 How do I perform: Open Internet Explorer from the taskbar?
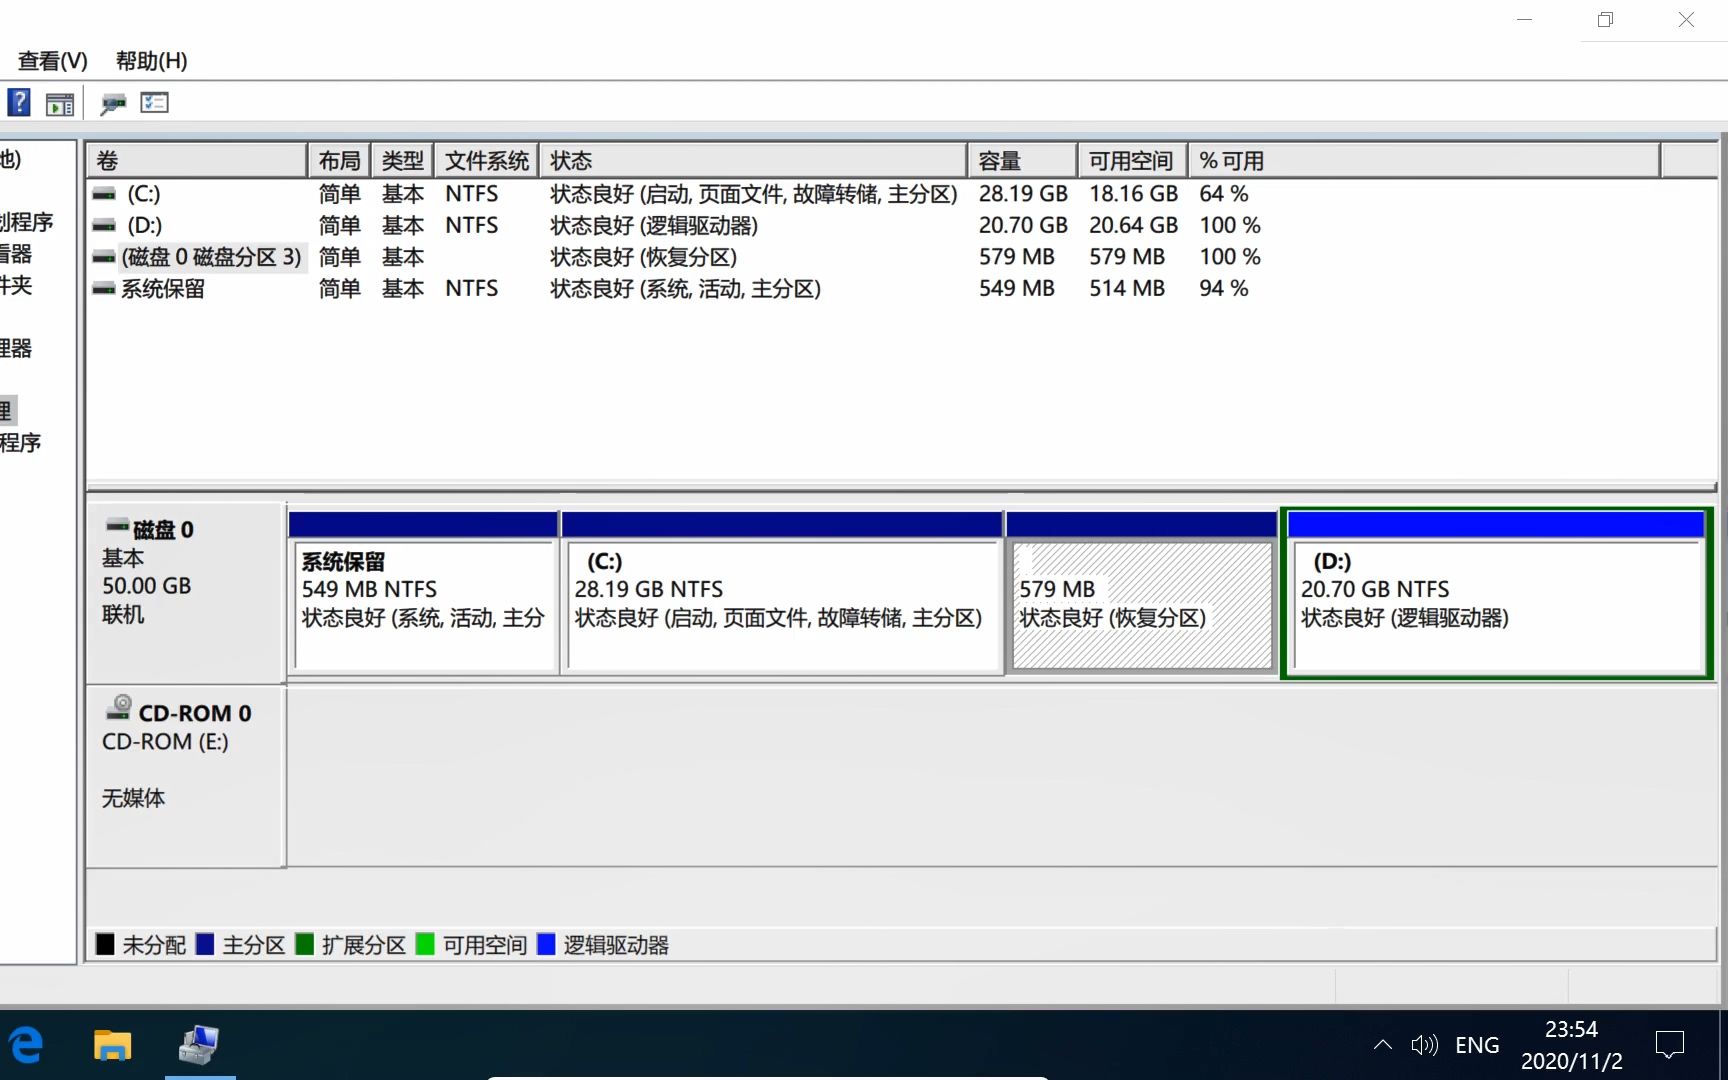(x=27, y=1045)
